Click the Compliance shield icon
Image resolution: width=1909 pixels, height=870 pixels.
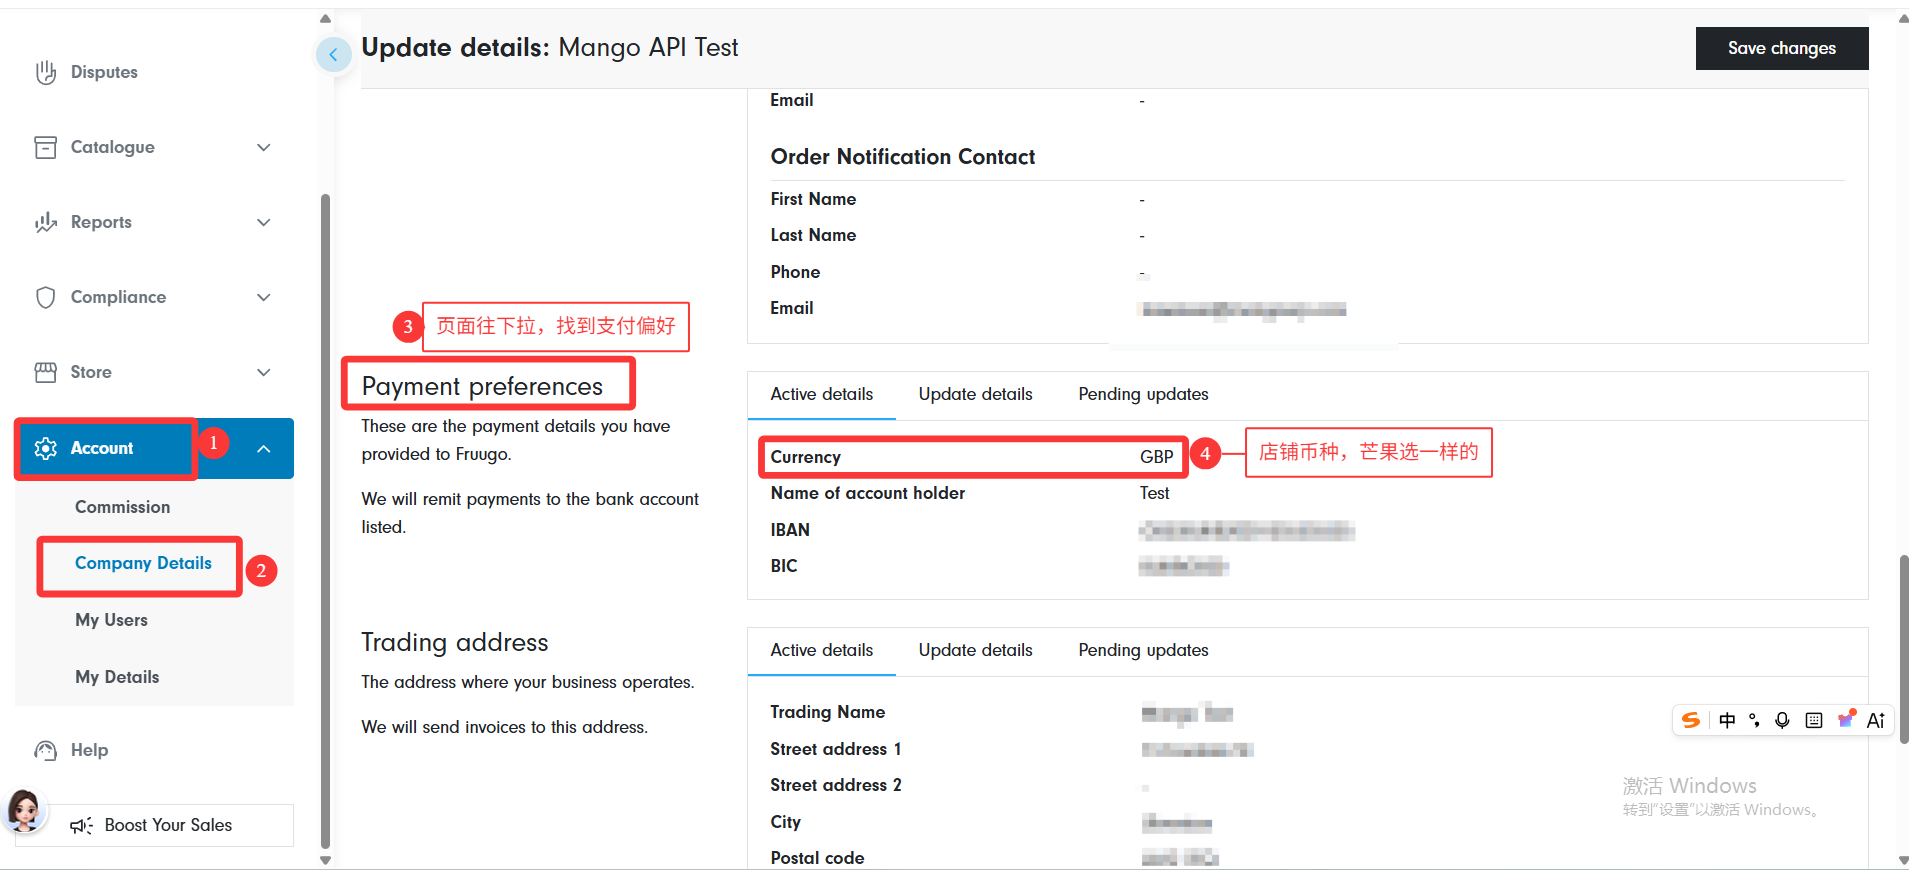[x=45, y=297]
